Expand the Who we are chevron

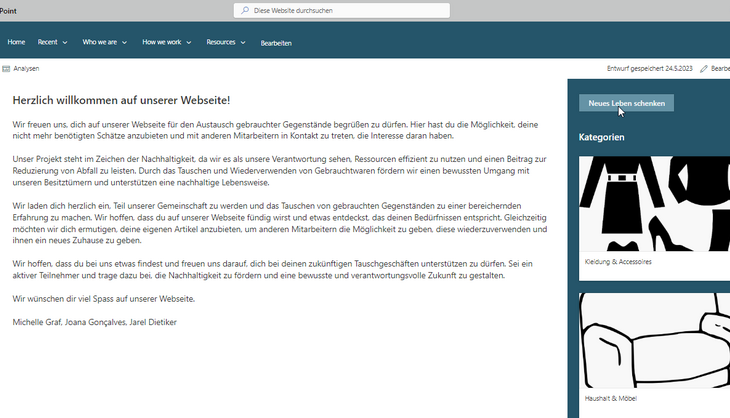click(124, 42)
